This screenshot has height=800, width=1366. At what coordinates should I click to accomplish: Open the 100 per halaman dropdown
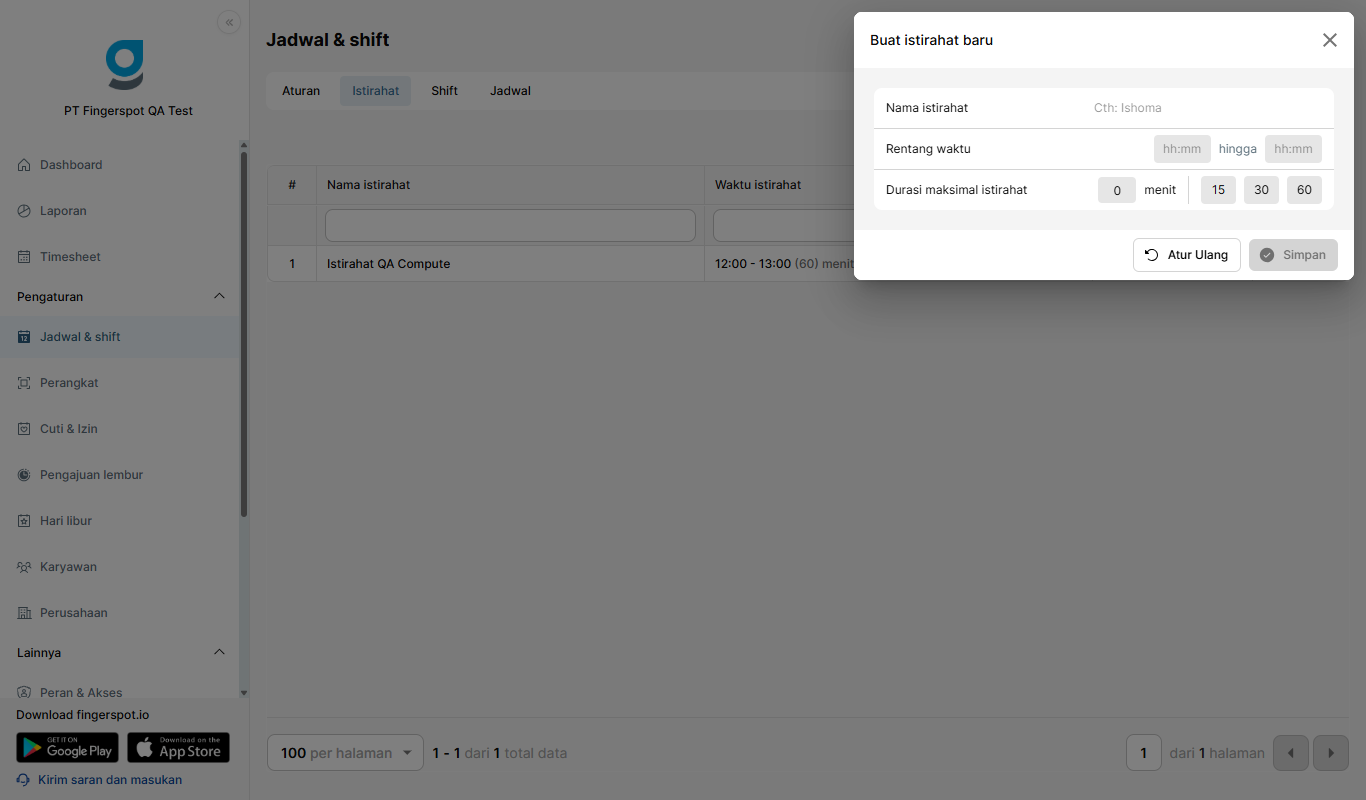[x=345, y=753]
